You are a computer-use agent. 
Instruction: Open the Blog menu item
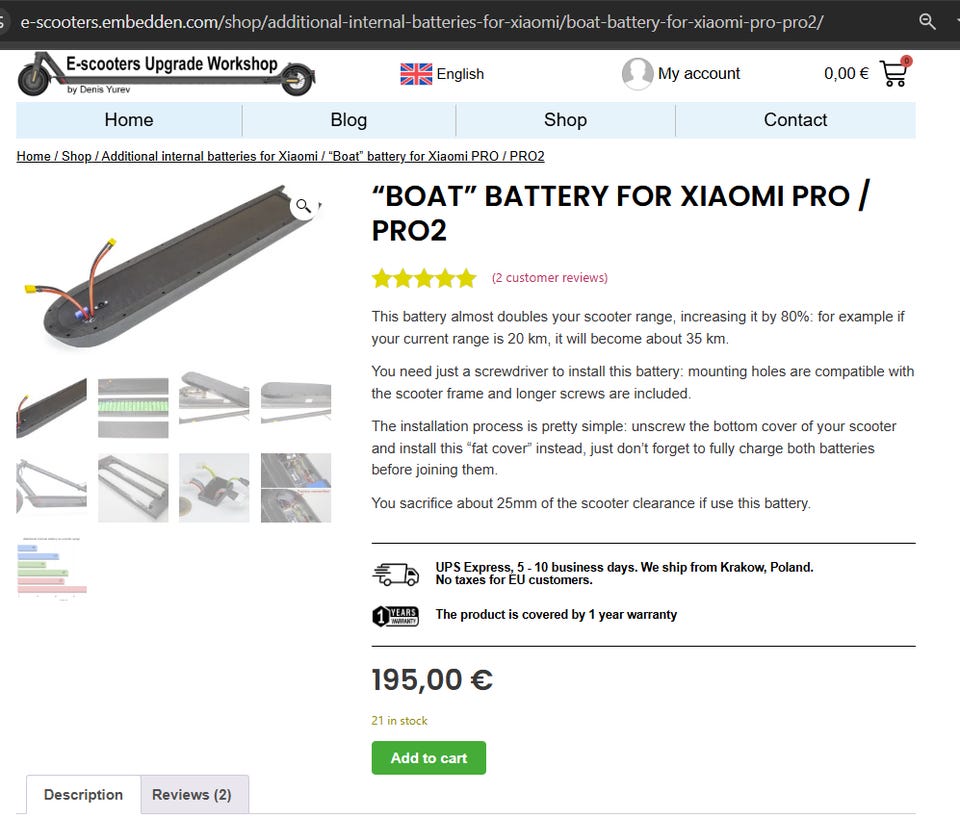click(348, 120)
